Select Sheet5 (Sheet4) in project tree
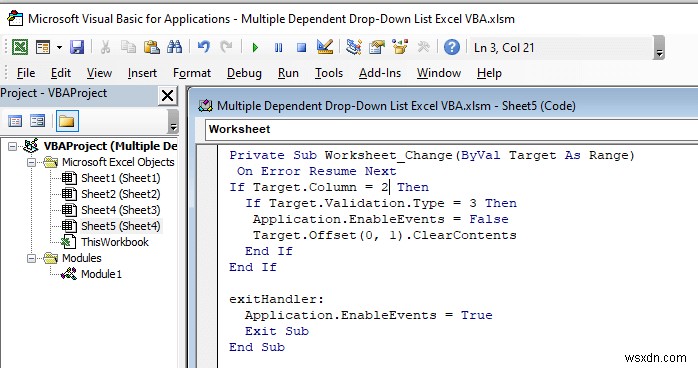Viewport: 698px width, 368px height. [121, 226]
